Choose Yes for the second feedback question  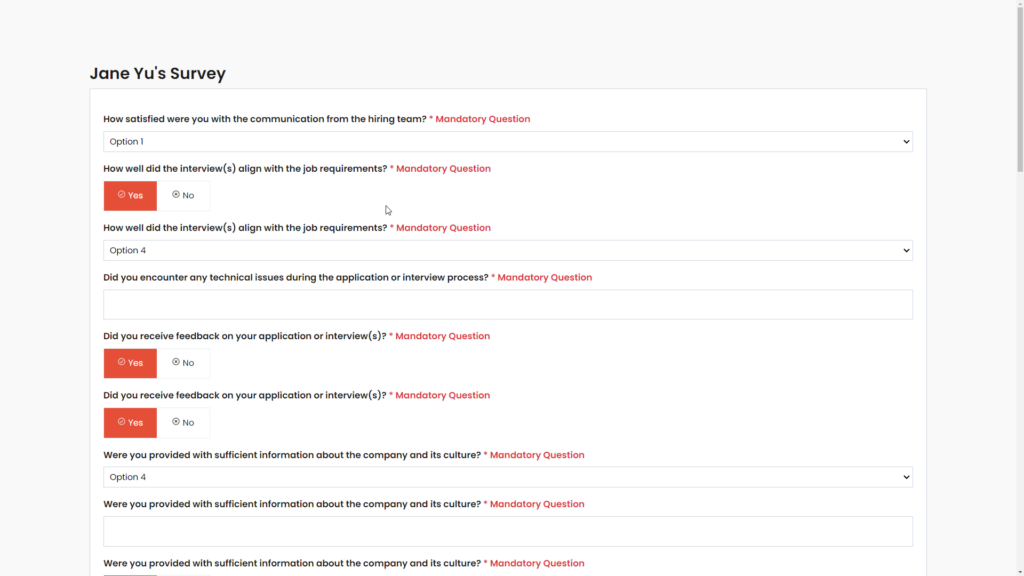130,423
